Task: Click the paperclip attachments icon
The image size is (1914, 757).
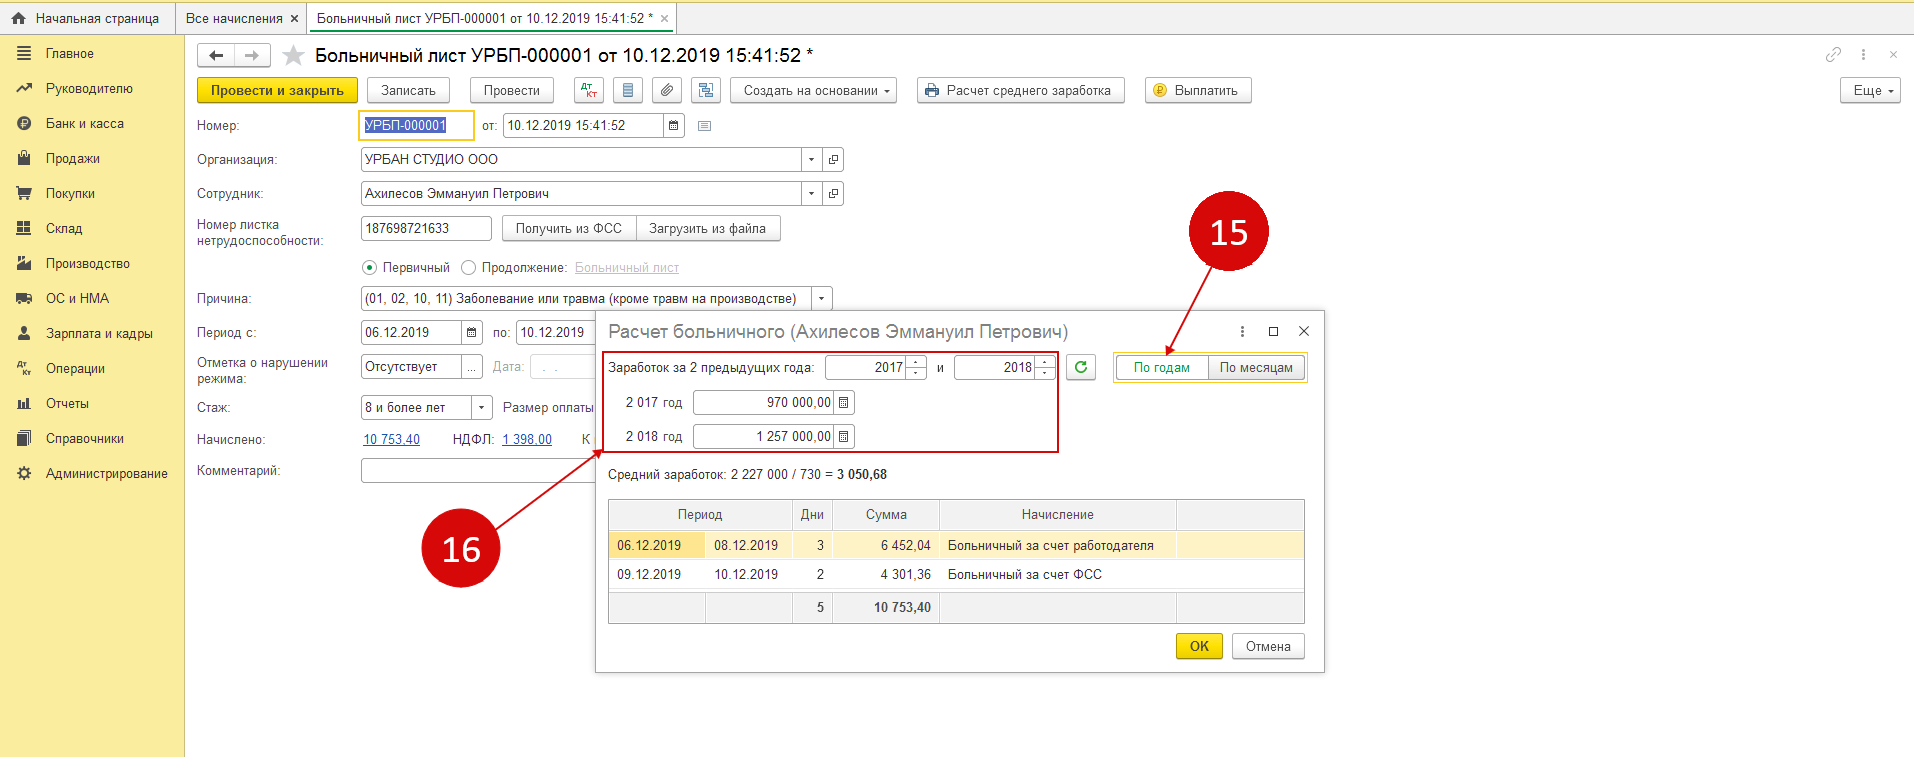Action: 667,91
